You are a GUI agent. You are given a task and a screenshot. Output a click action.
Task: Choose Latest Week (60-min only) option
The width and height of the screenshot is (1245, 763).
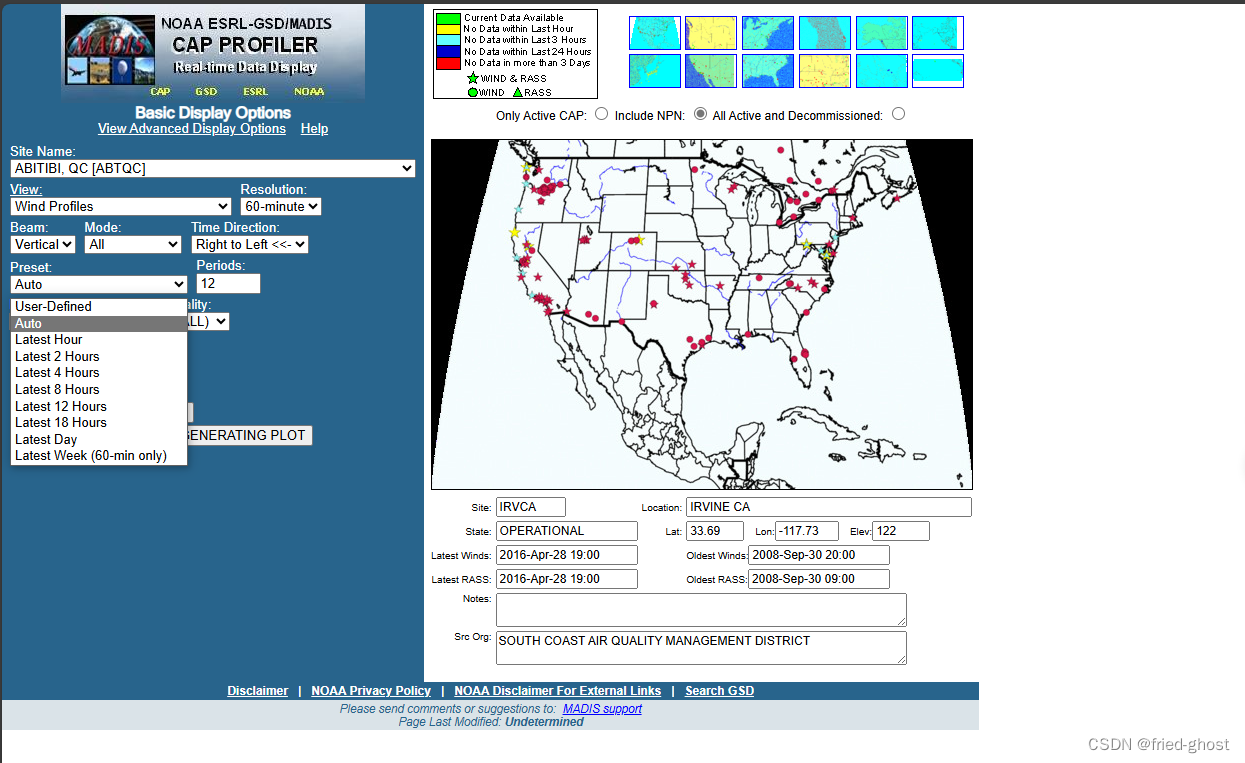click(x=99, y=456)
